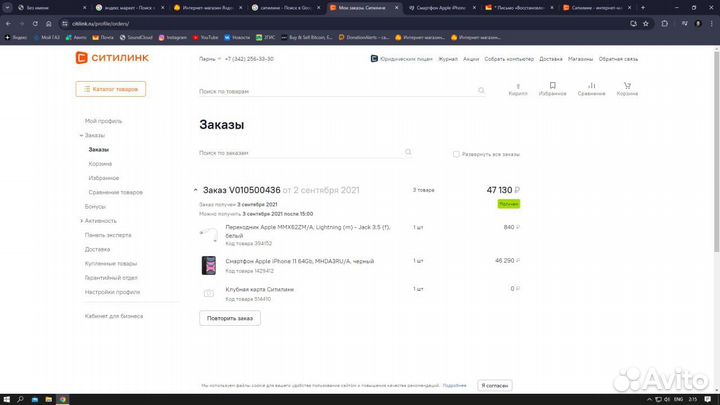Accept cookies with Я согласен
Viewport: 720px width, 405px height.
tap(495, 386)
